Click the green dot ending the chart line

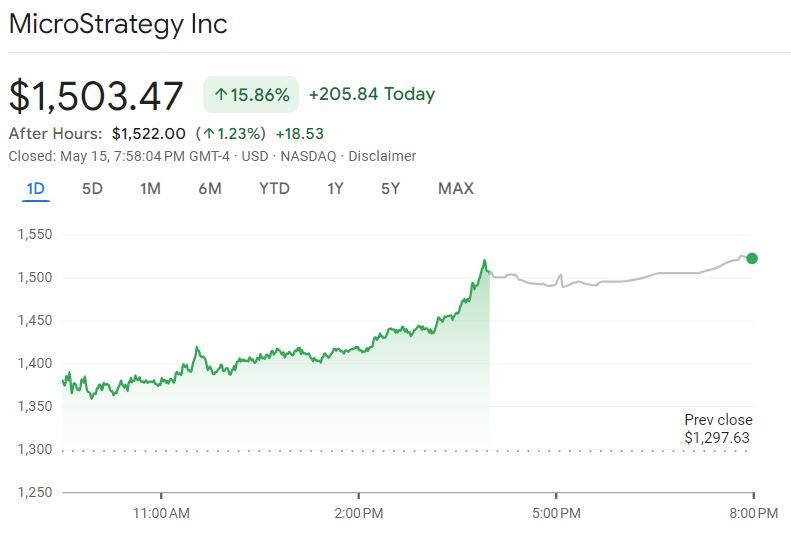(x=752, y=258)
